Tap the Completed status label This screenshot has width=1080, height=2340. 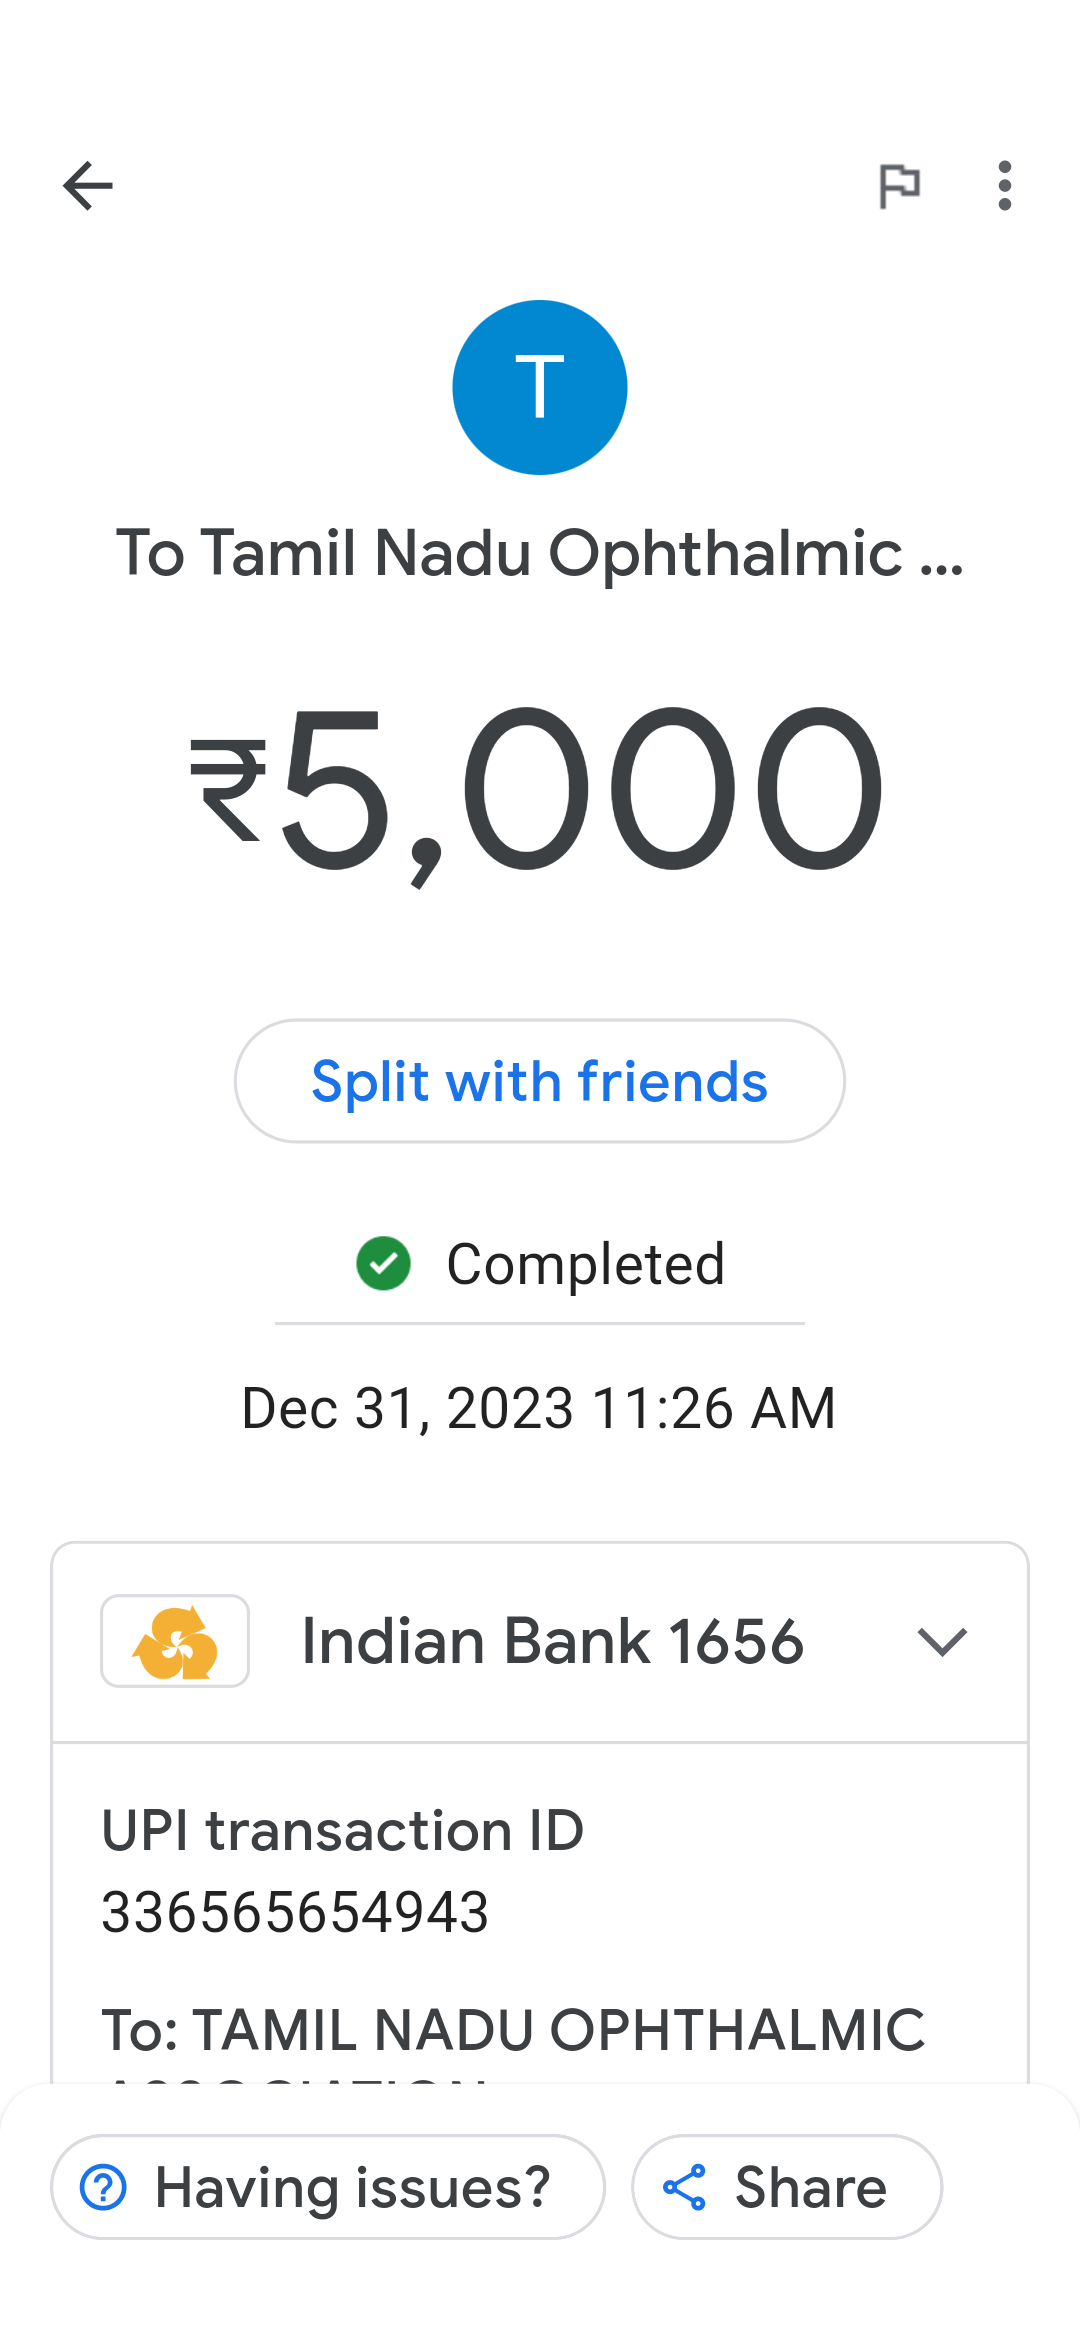point(585,1264)
